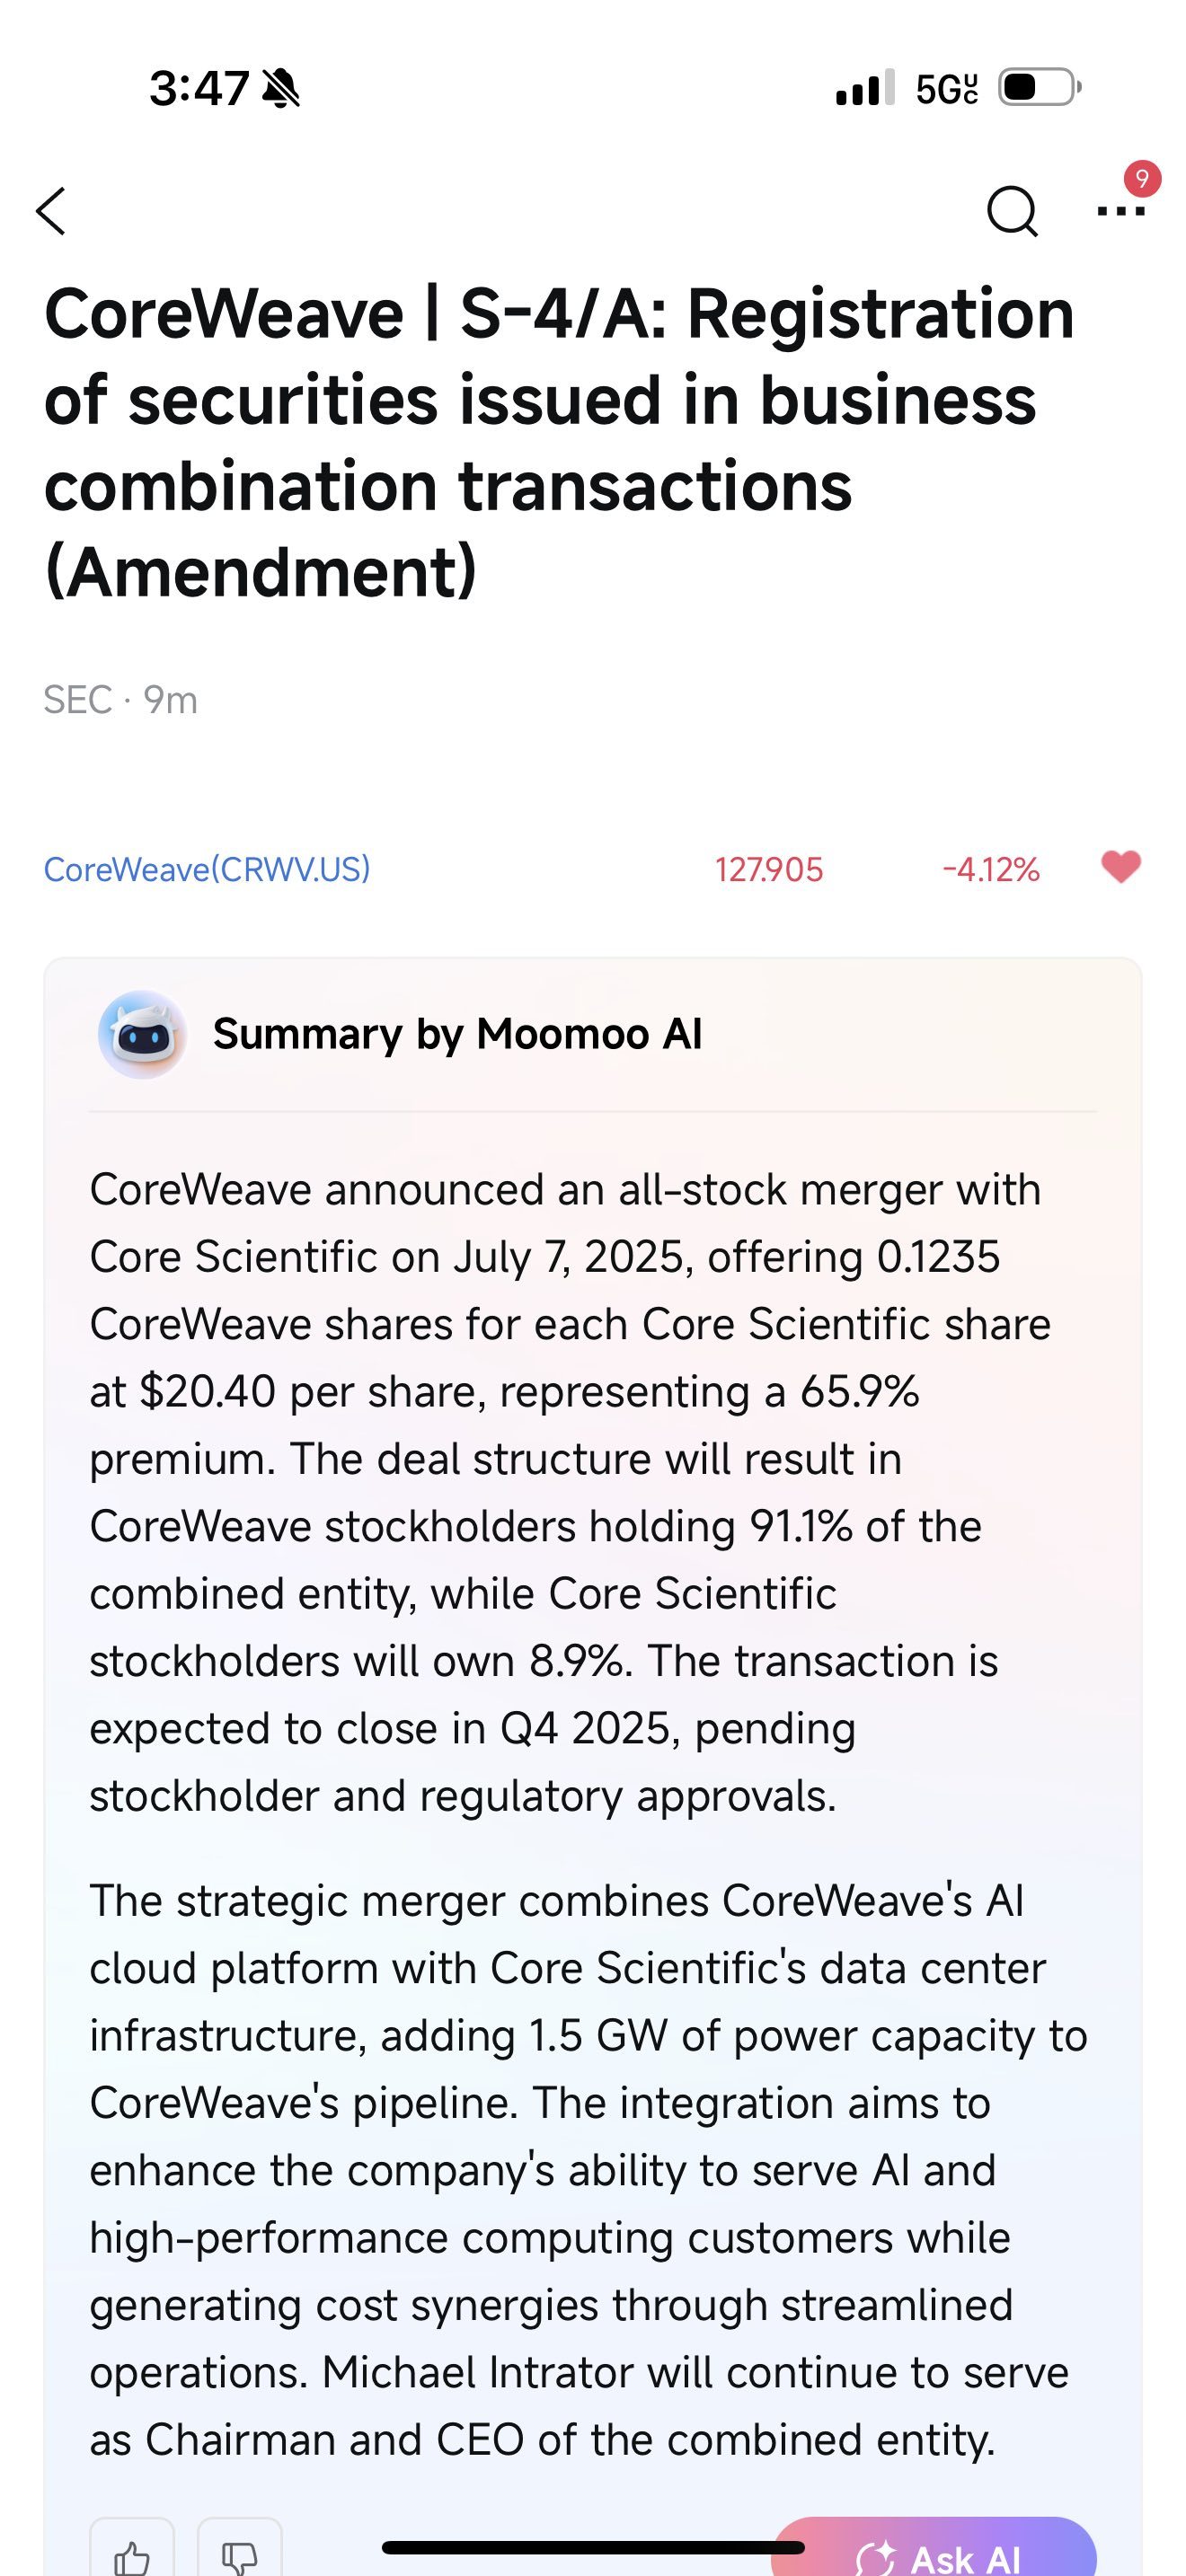Like the summary with thumbs up

coord(132,2555)
